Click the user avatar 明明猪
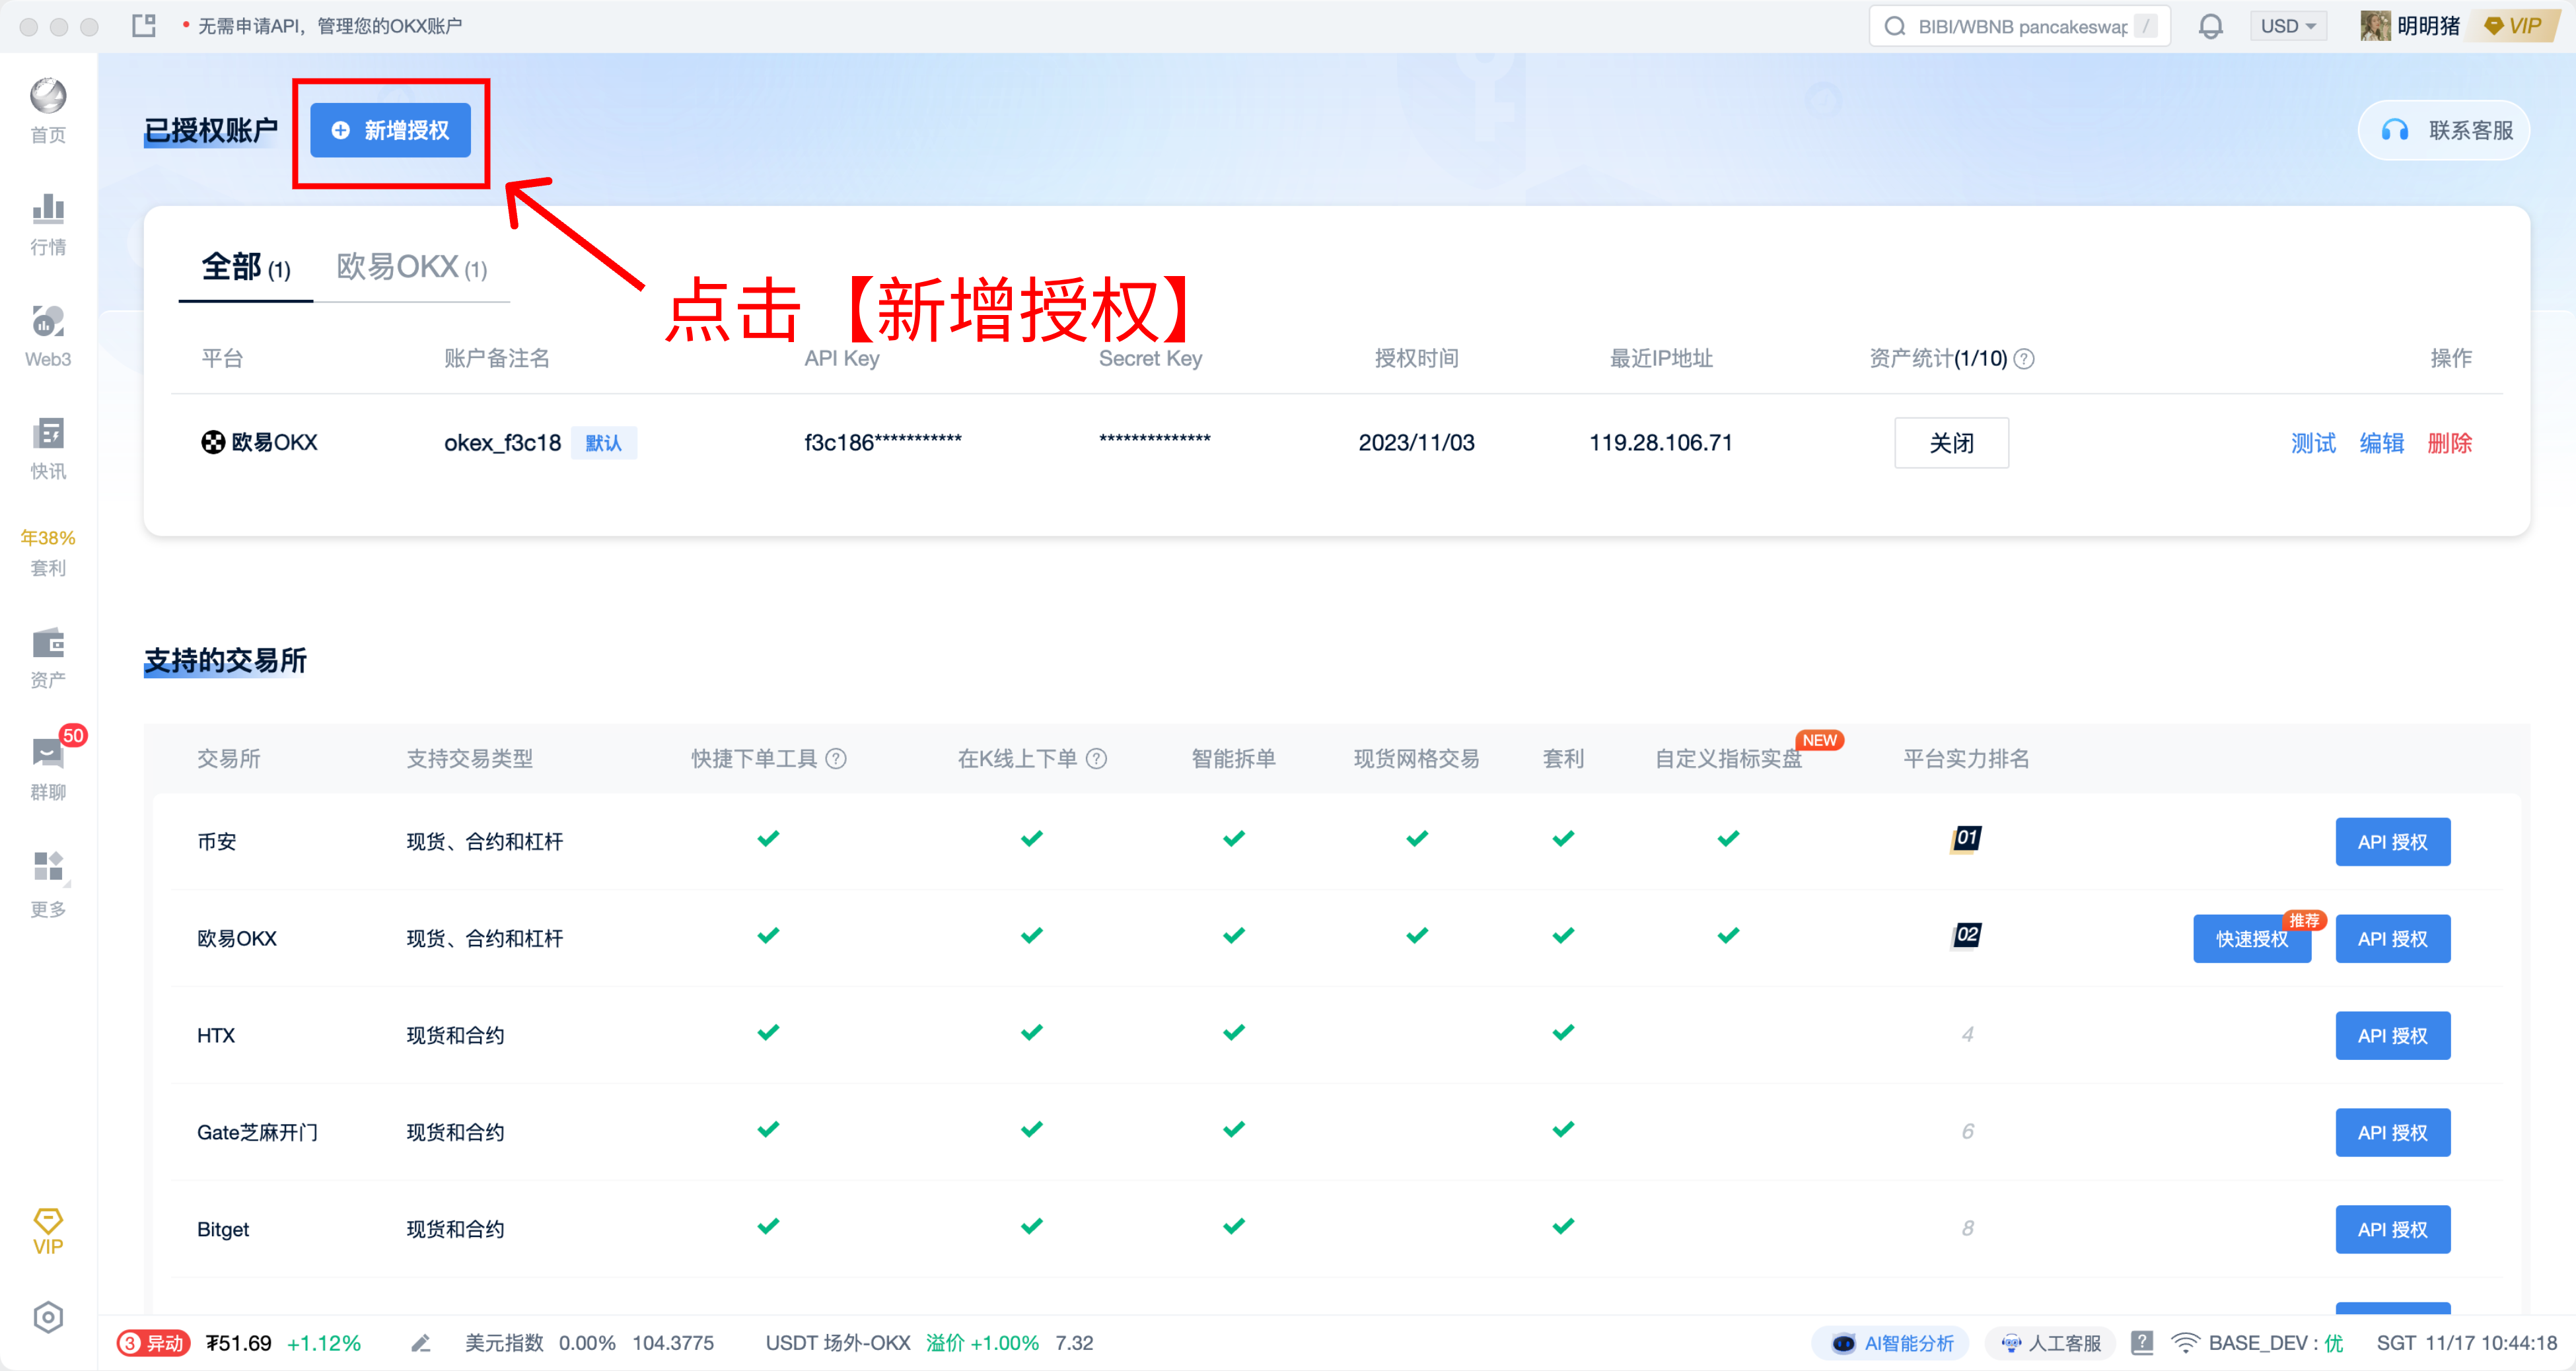This screenshot has width=2576, height=1371. point(2376,26)
